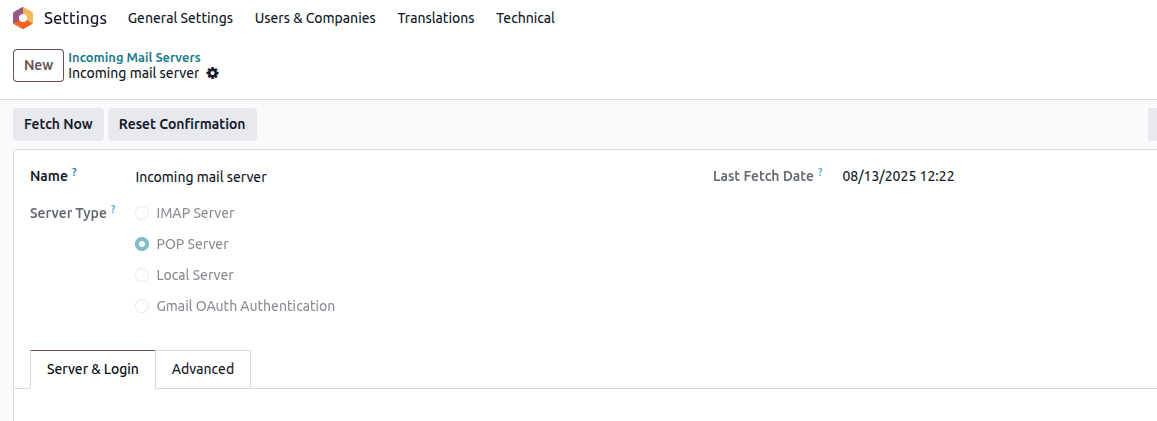Select the Local Server radio option
The width and height of the screenshot is (1157, 421).
tap(142, 275)
